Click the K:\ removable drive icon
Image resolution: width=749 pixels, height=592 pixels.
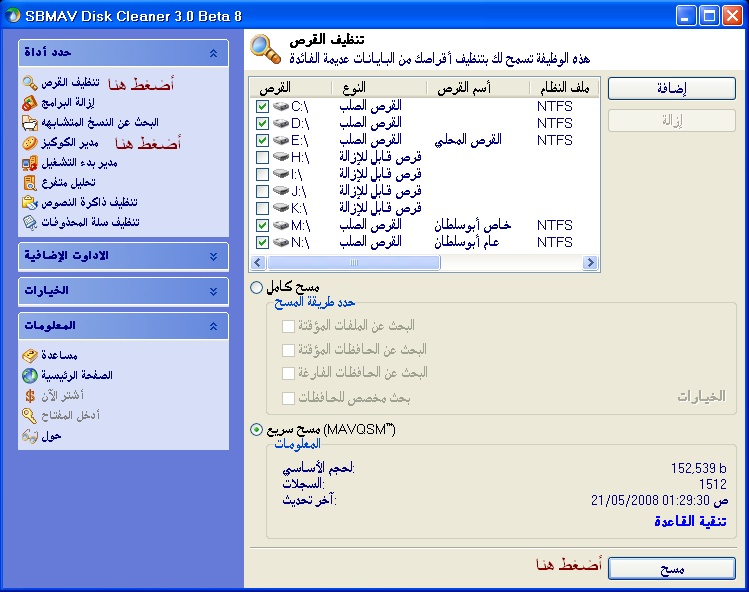281,208
